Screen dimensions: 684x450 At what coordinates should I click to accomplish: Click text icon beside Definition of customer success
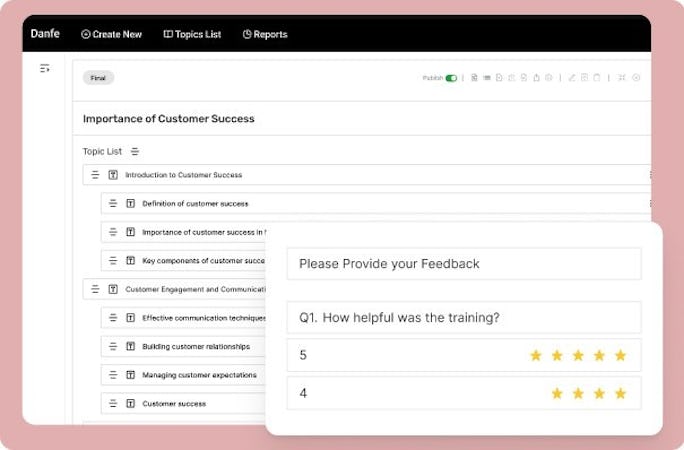click(130, 204)
